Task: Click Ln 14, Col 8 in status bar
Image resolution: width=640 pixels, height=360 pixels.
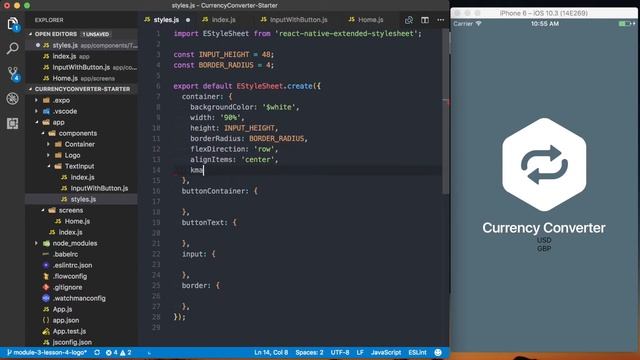Action: coord(271,352)
